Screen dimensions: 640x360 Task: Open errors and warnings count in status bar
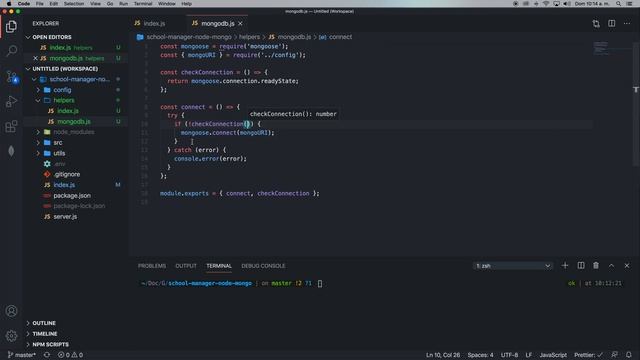(x=71, y=355)
